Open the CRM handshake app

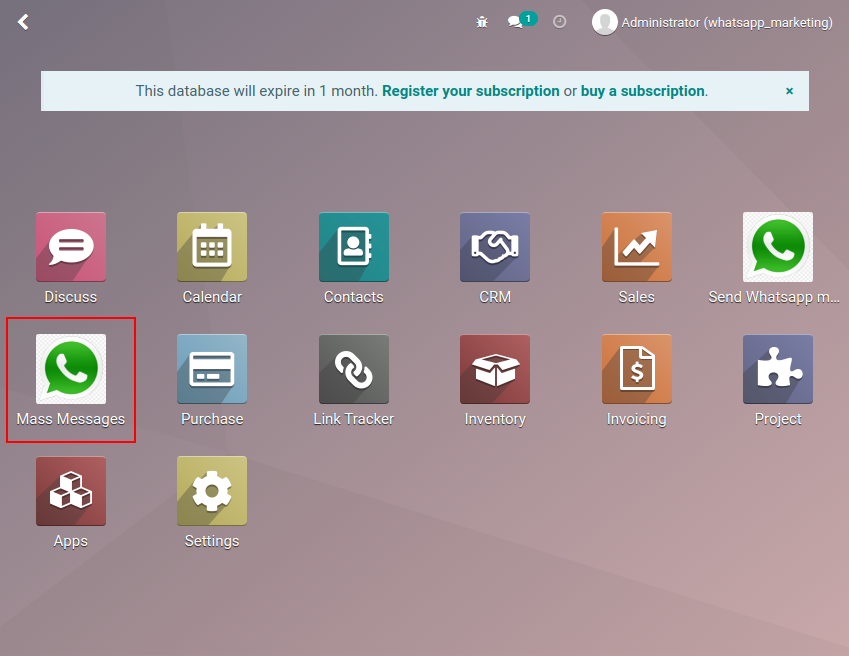click(495, 247)
